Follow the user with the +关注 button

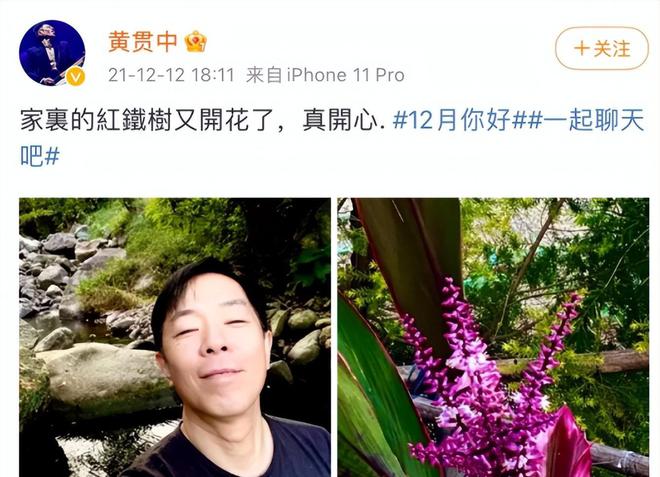tap(601, 48)
